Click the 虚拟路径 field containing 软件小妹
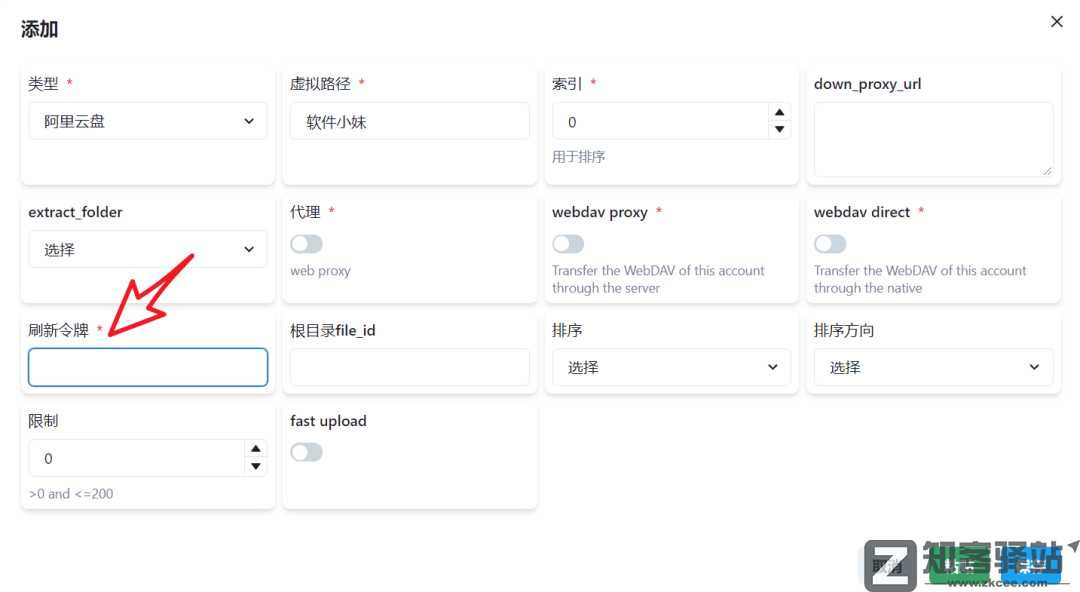1080x592 pixels. [x=409, y=121]
